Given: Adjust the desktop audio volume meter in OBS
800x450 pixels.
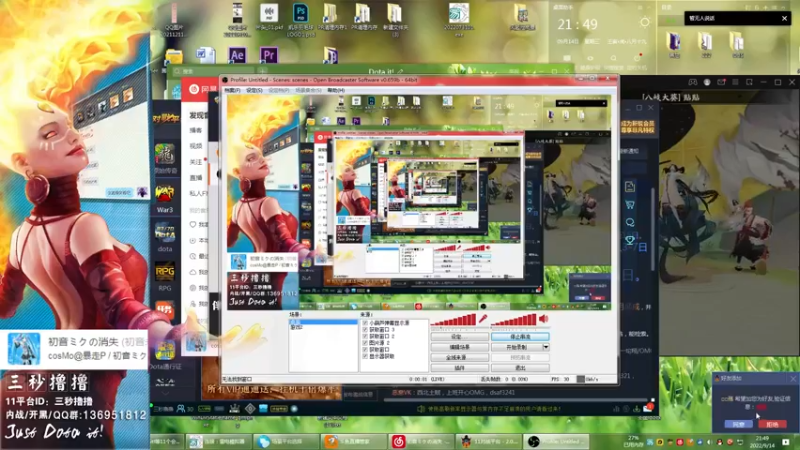Looking at the screenshot, I should coord(514,320).
